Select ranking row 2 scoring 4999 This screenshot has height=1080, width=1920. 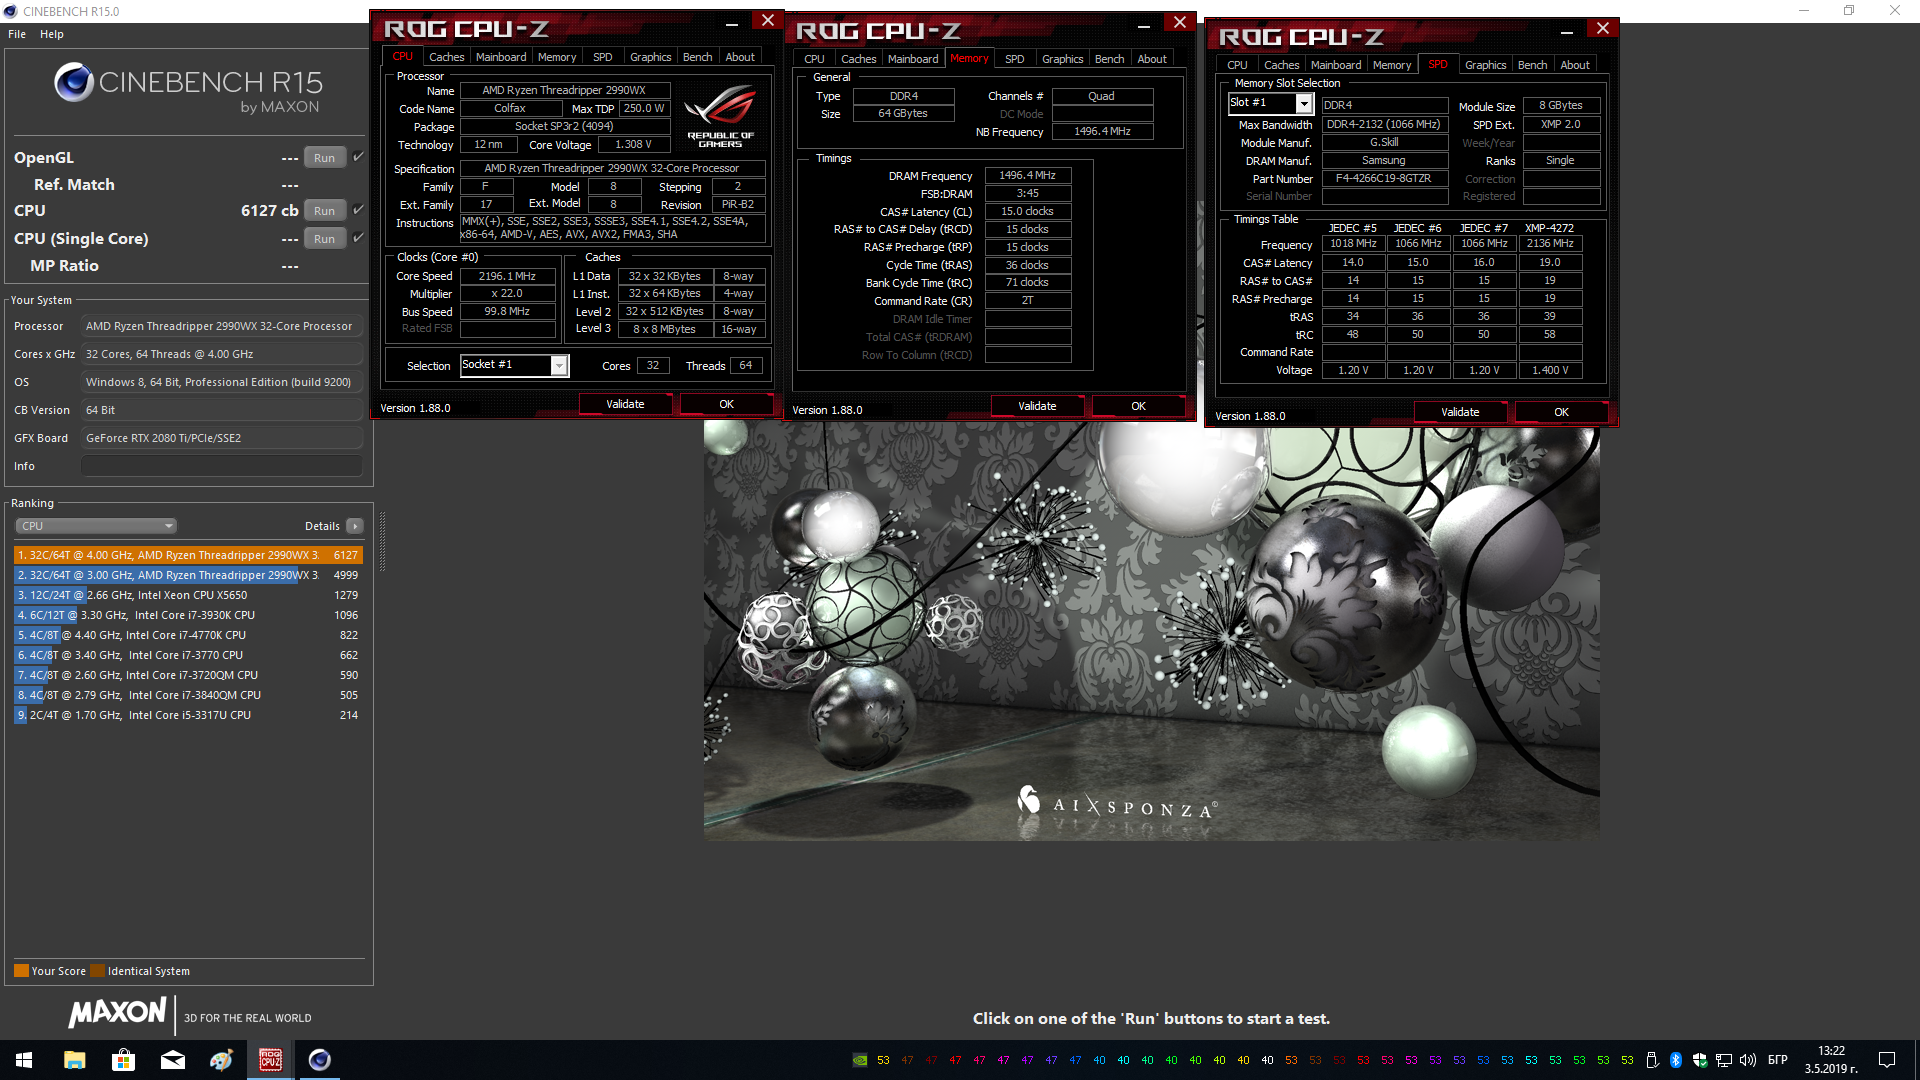pos(188,575)
